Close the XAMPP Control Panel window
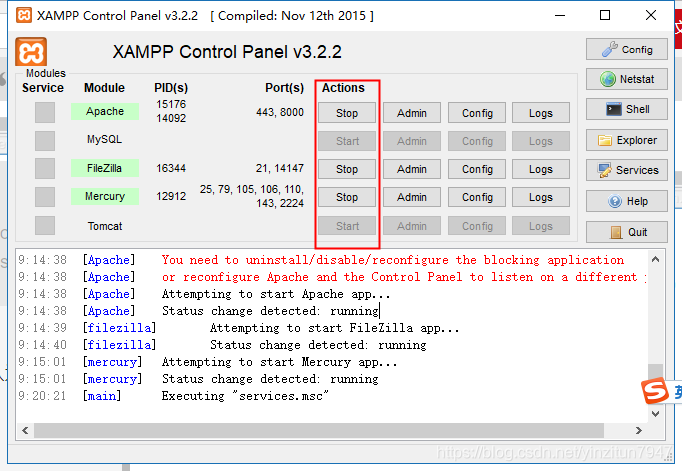This screenshot has width=682, height=471. click(x=651, y=16)
